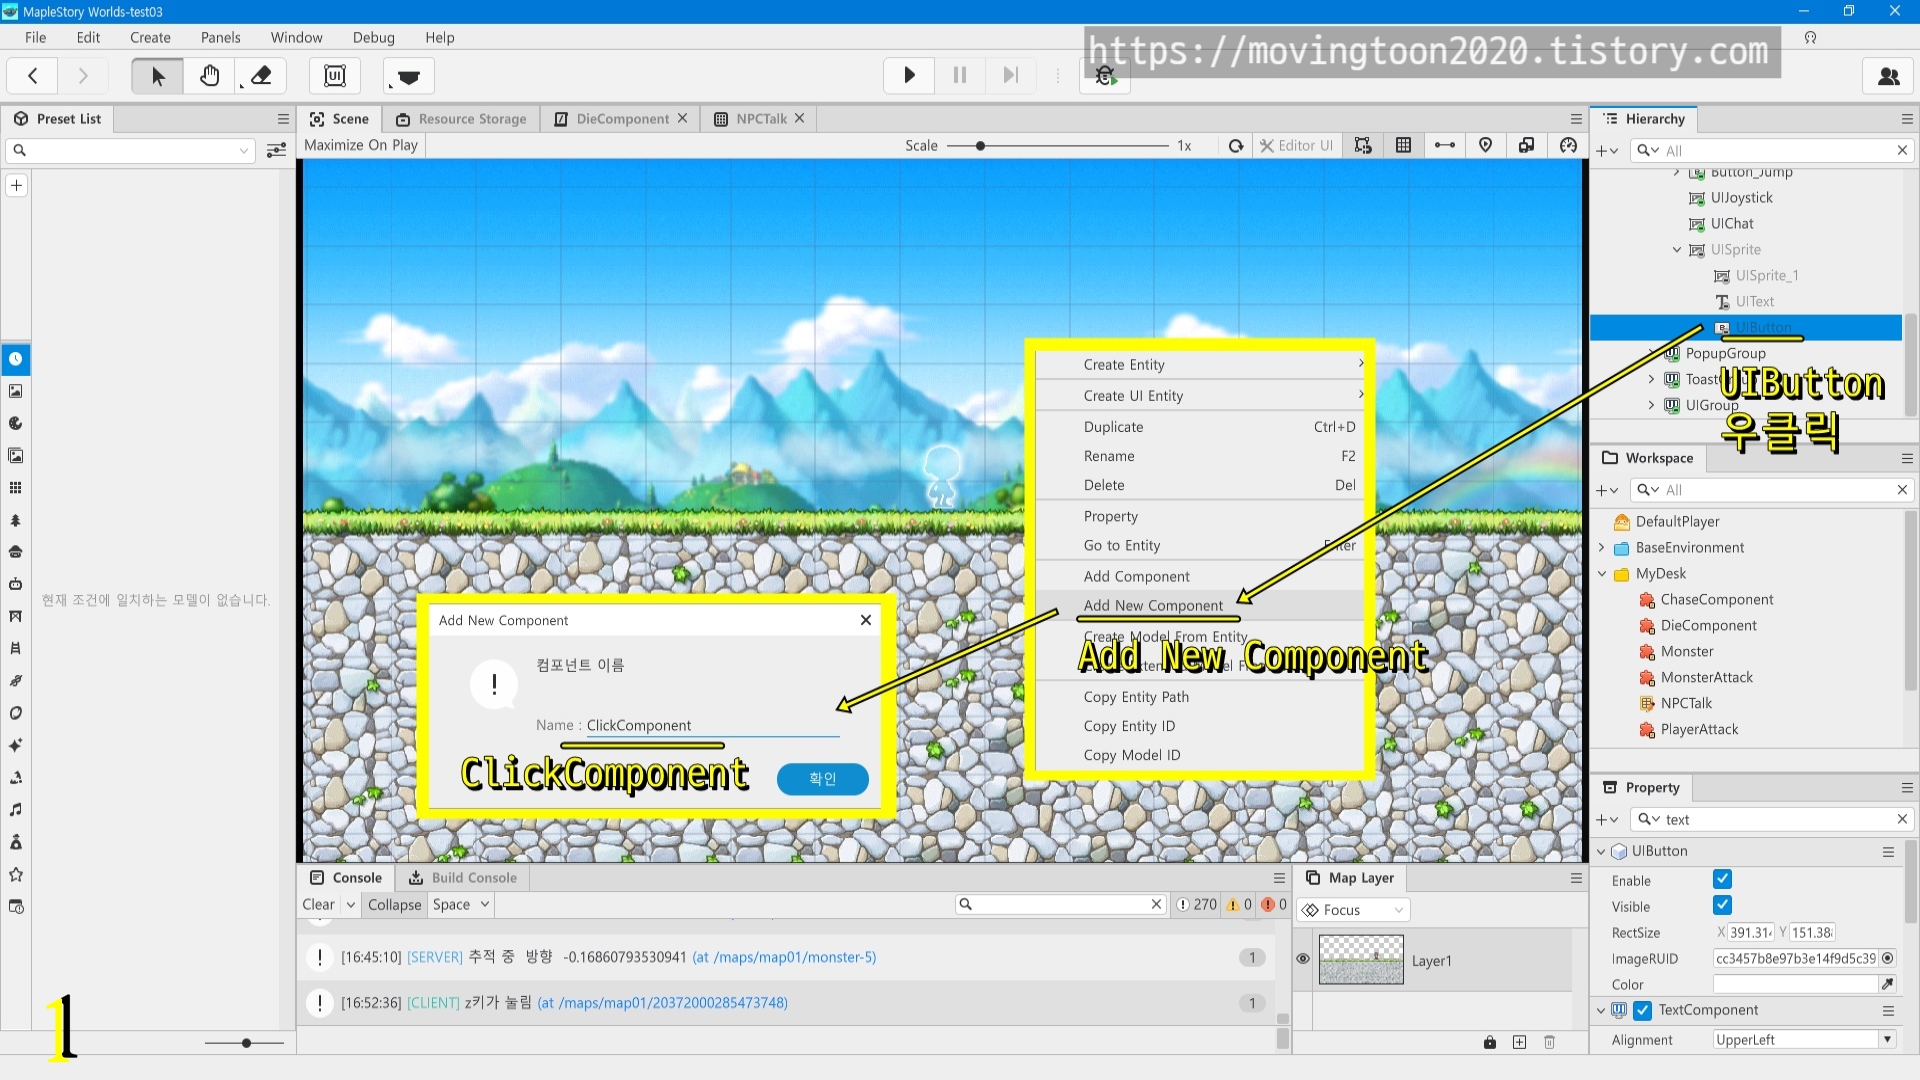Toggle the Enable checkbox
This screenshot has width=1920, height=1080.
1722,880
